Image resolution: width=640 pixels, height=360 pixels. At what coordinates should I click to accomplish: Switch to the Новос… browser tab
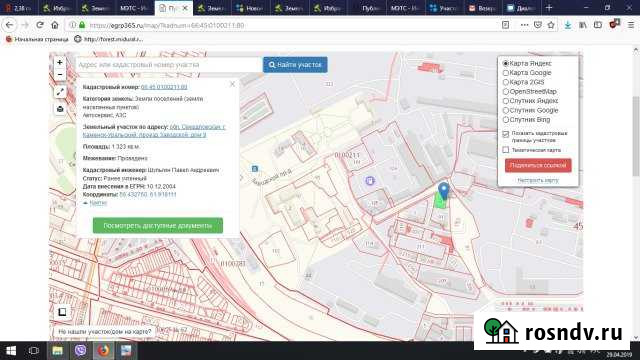pyautogui.click(x=250, y=8)
